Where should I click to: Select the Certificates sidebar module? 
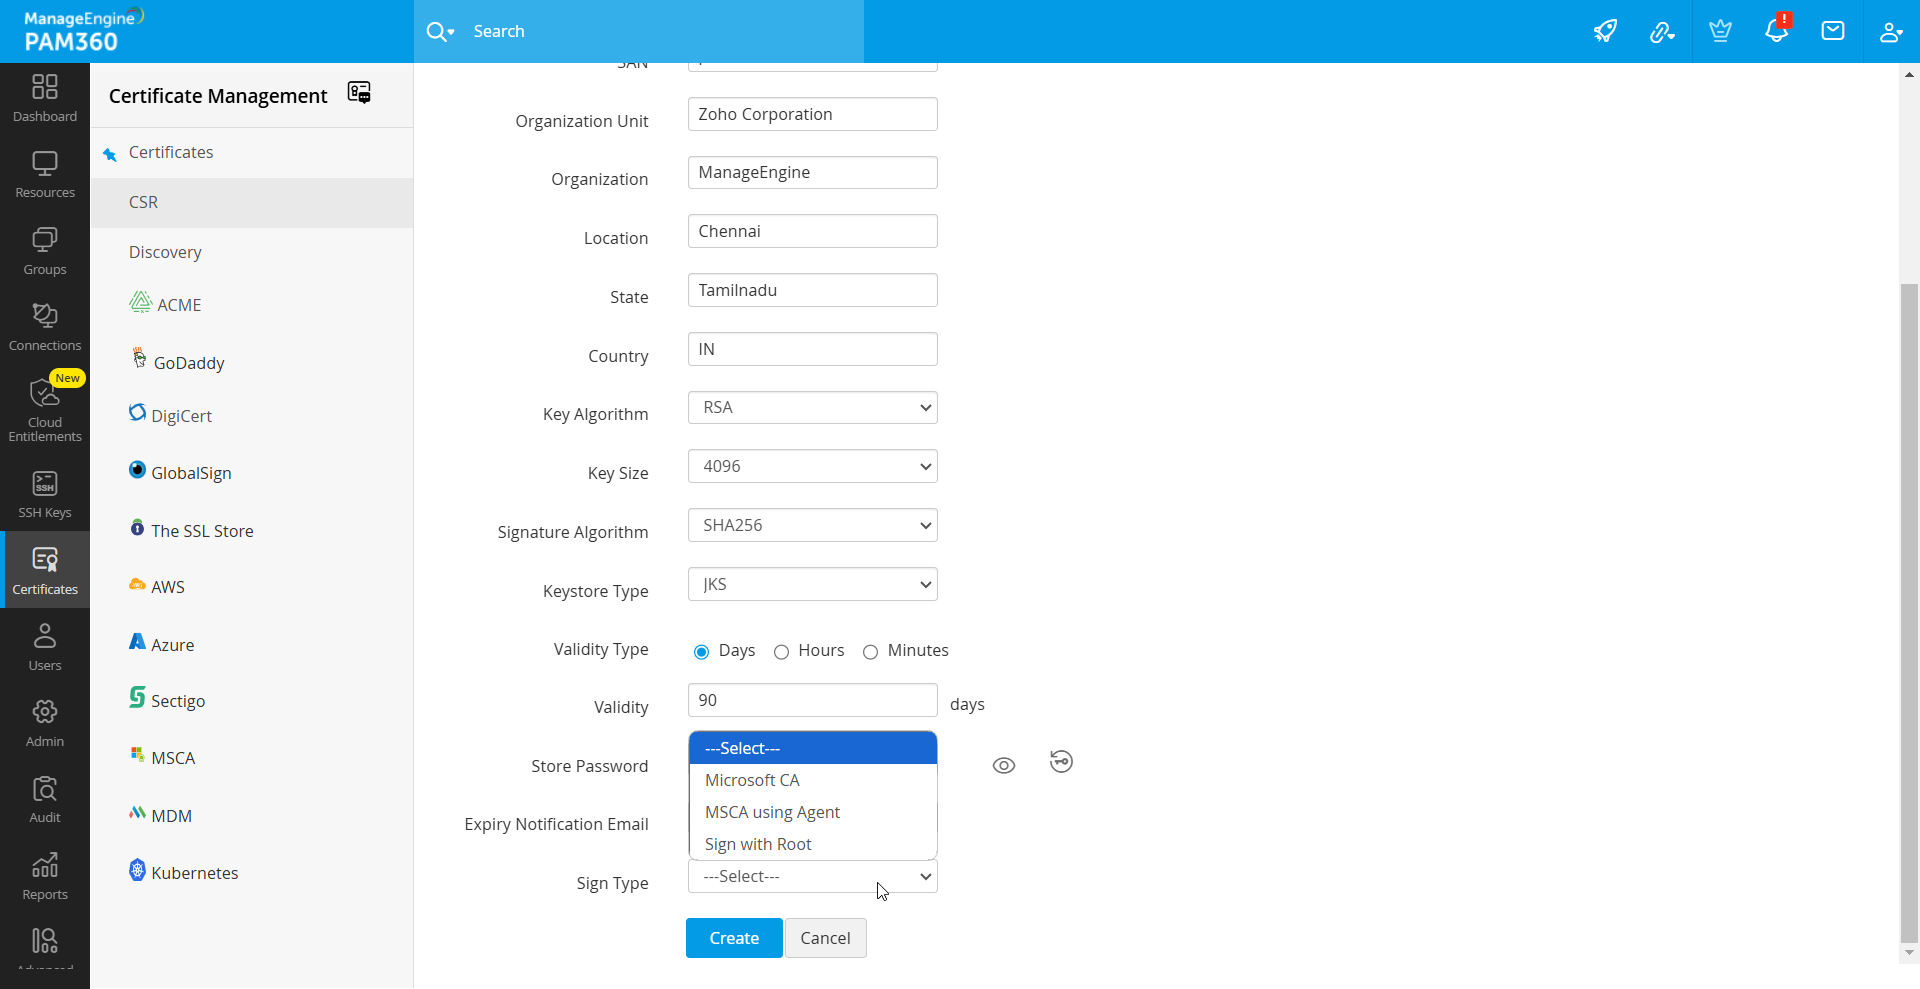point(45,571)
